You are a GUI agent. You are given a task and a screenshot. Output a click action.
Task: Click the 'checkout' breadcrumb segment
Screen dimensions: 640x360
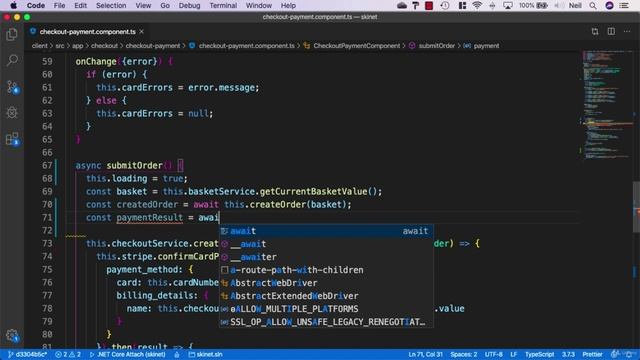(x=104, y=46)
